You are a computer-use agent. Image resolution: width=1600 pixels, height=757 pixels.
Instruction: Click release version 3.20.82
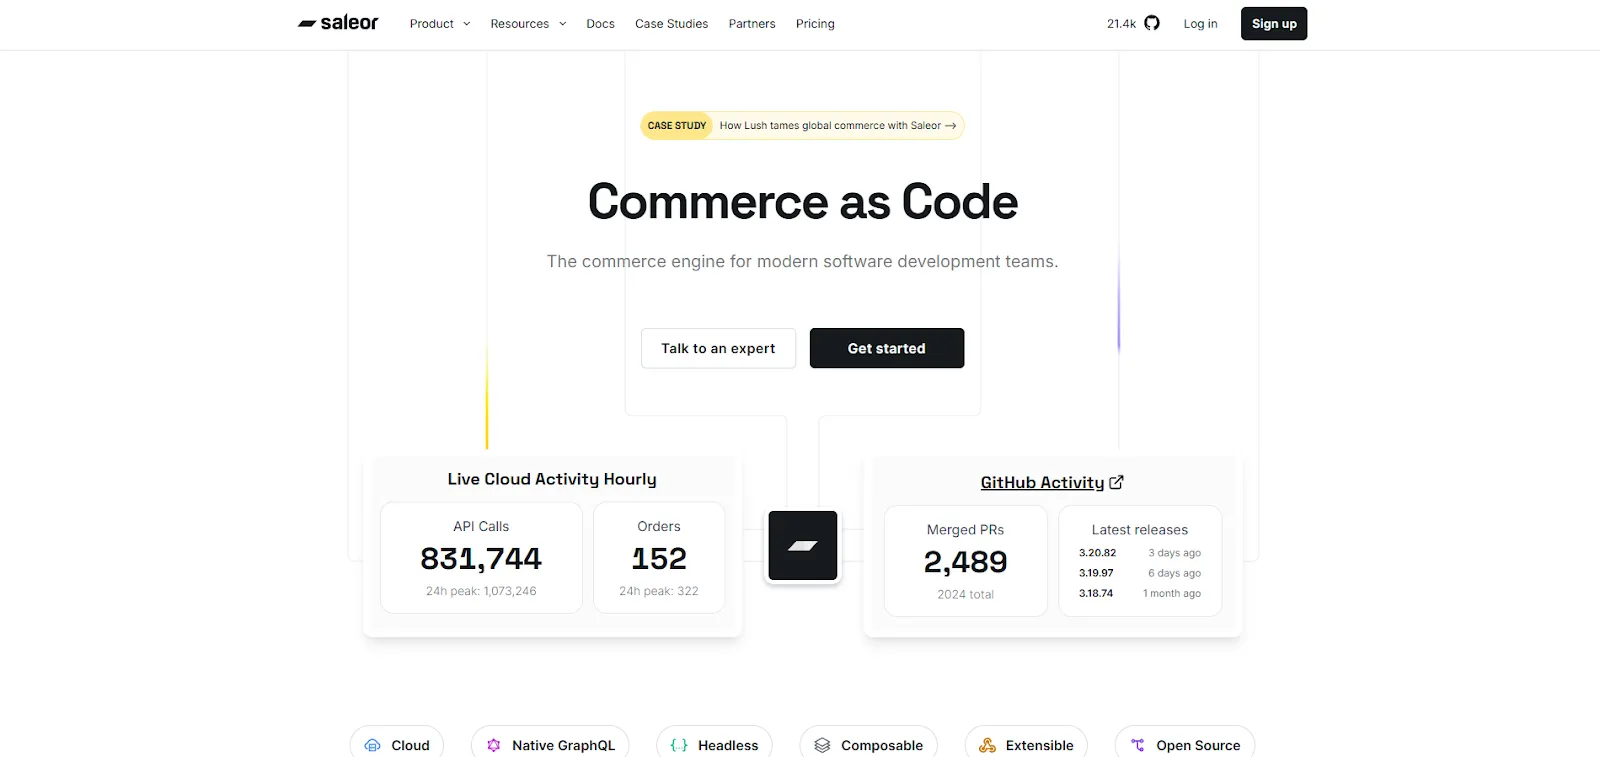1097,553
